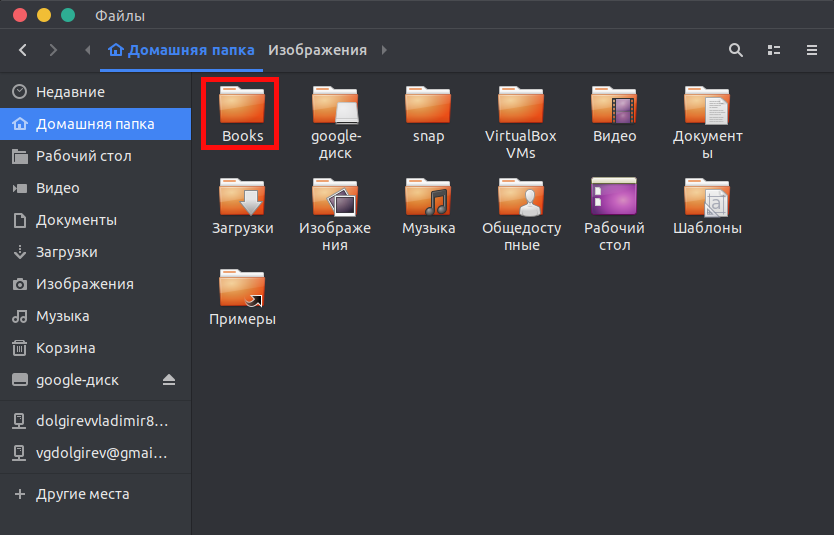Image resolution: width=834 pixels, height=535 pixels.
Task: Select Изображения in path bar
Action: point(318,50)
